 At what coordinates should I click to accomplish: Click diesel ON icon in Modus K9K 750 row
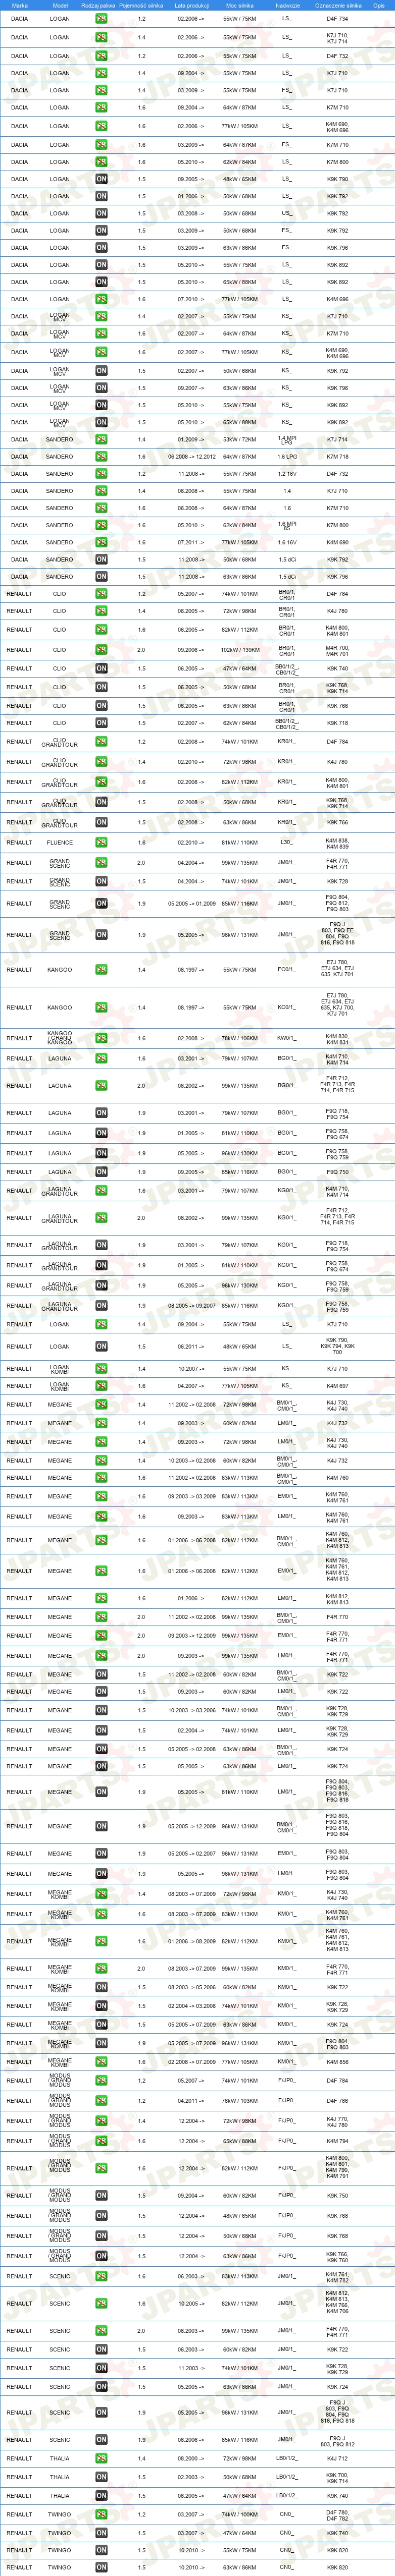coord(101,2196)
